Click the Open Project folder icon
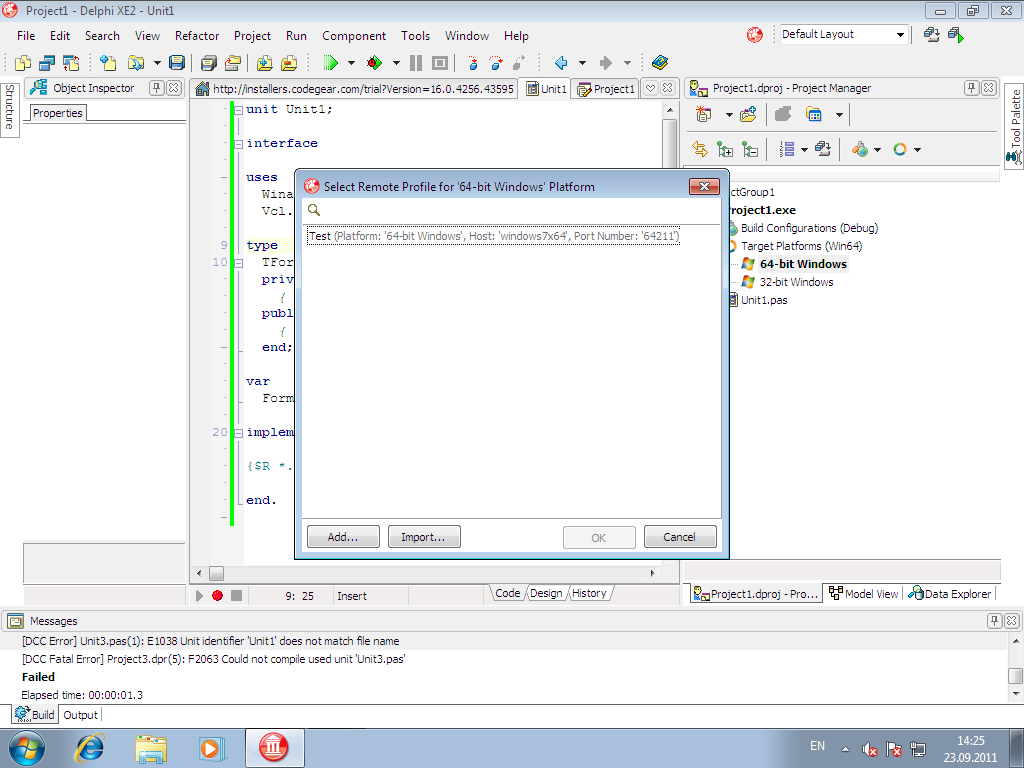 pos(135,63)
